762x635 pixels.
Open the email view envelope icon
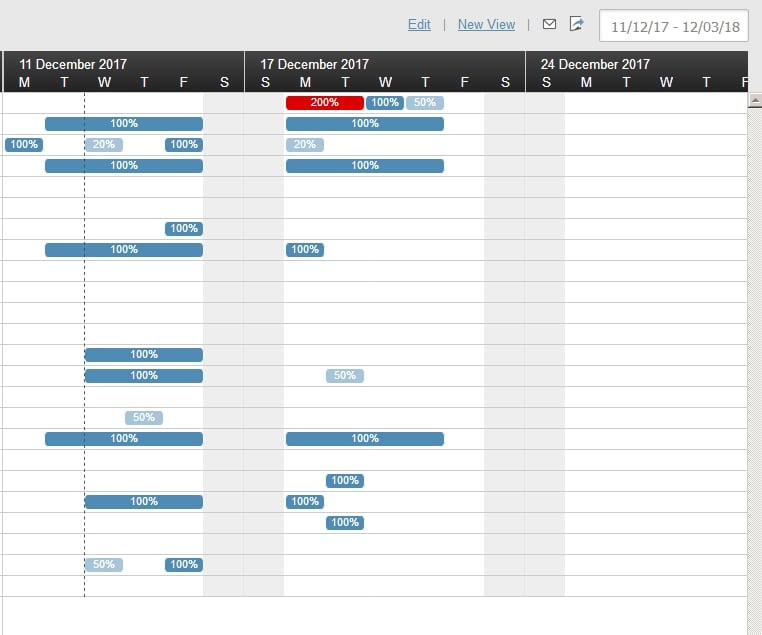pos(549,24)
